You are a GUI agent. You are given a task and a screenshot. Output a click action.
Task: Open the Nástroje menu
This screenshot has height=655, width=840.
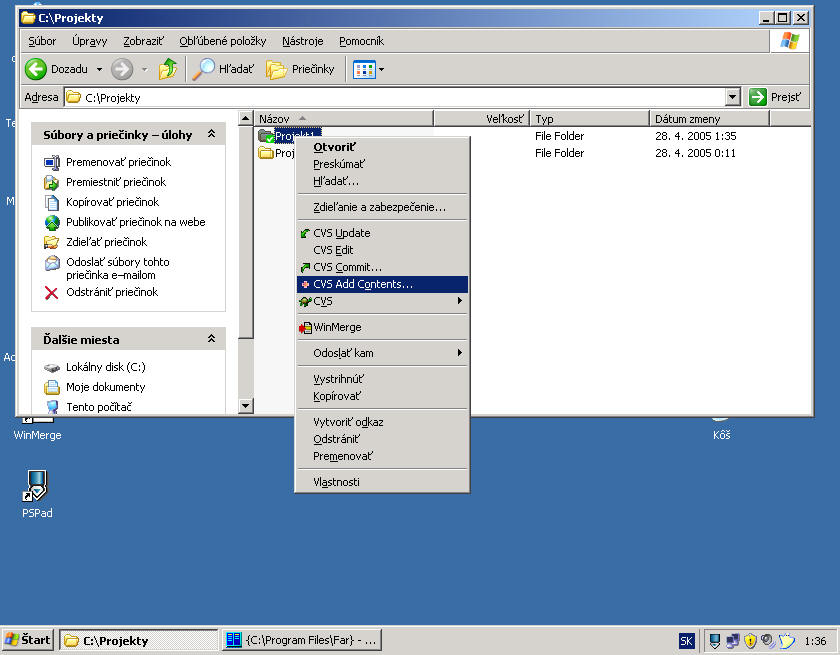click(303, 41)
